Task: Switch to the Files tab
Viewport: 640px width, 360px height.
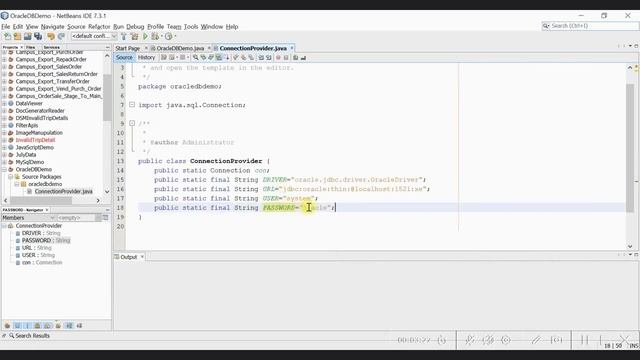Action: (x=30, y=47)
